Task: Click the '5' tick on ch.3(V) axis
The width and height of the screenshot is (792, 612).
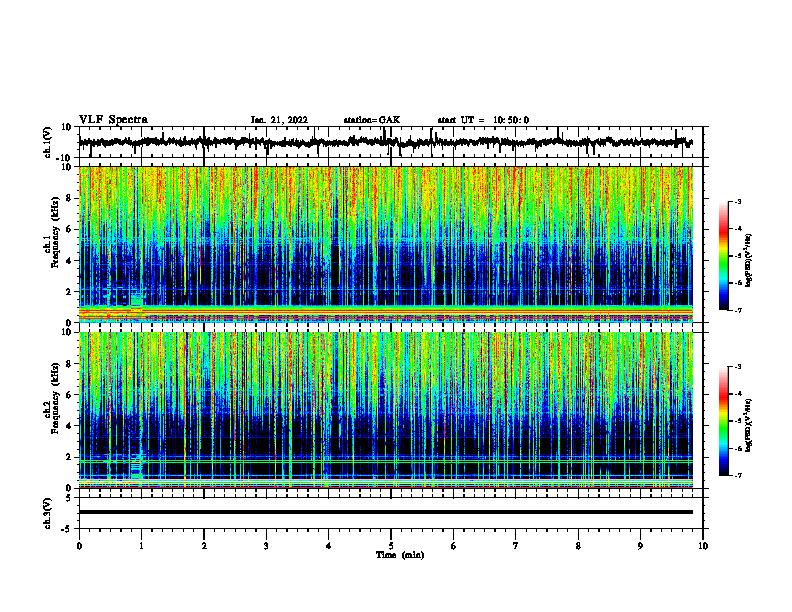Action: (70, 498)
